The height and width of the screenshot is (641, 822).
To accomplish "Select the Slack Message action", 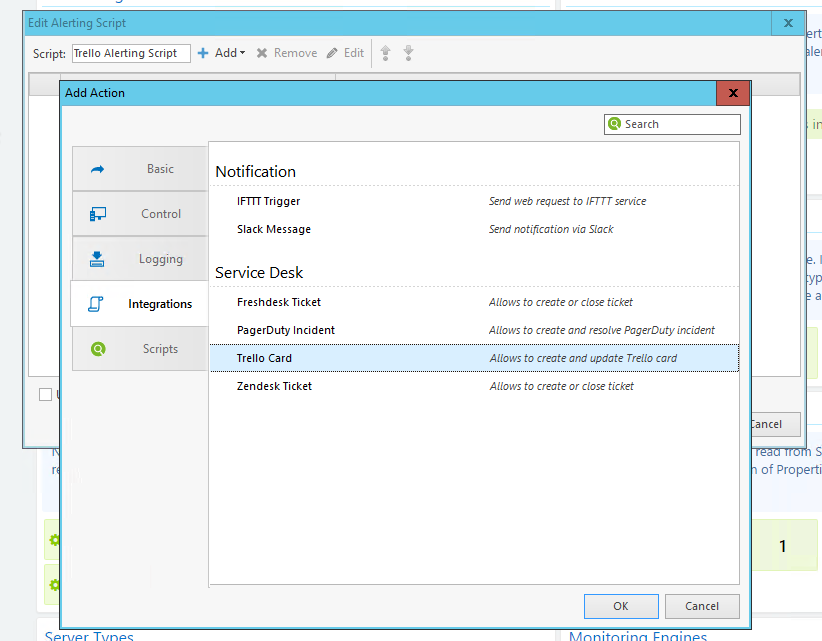I will tap(474, 229).
